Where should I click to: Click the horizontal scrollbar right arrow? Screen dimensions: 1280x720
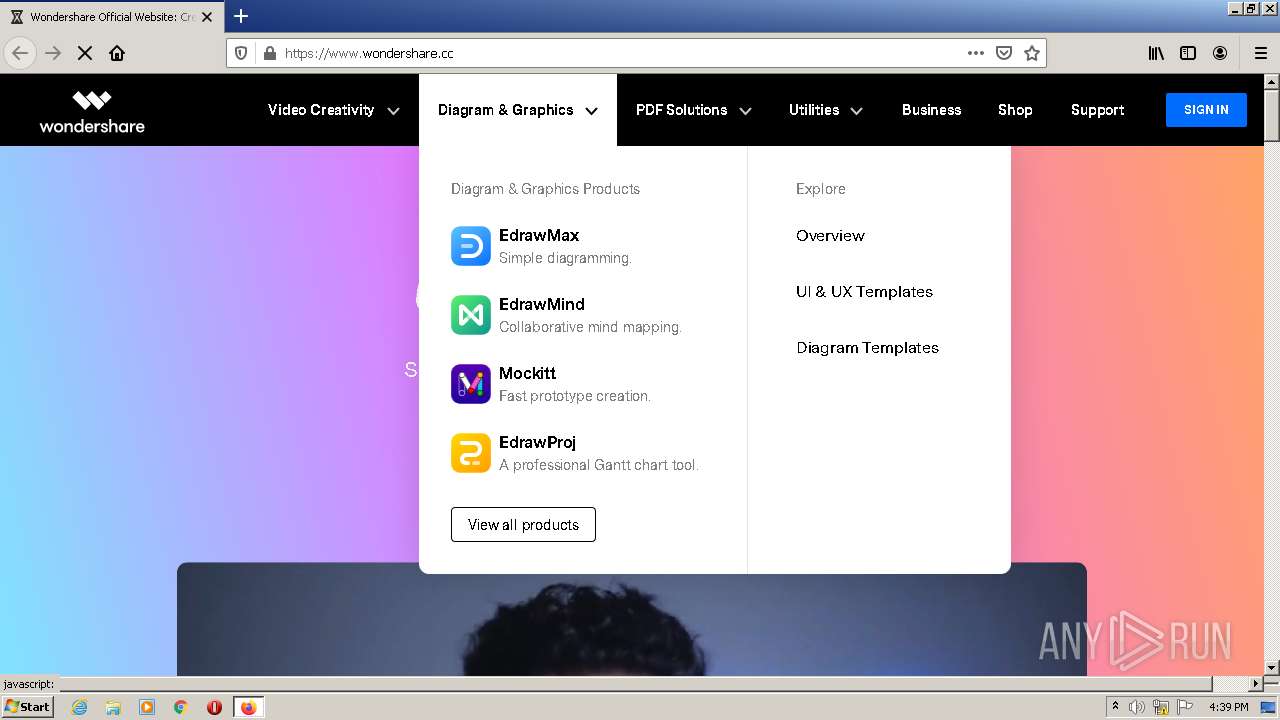pos(1256,683)
